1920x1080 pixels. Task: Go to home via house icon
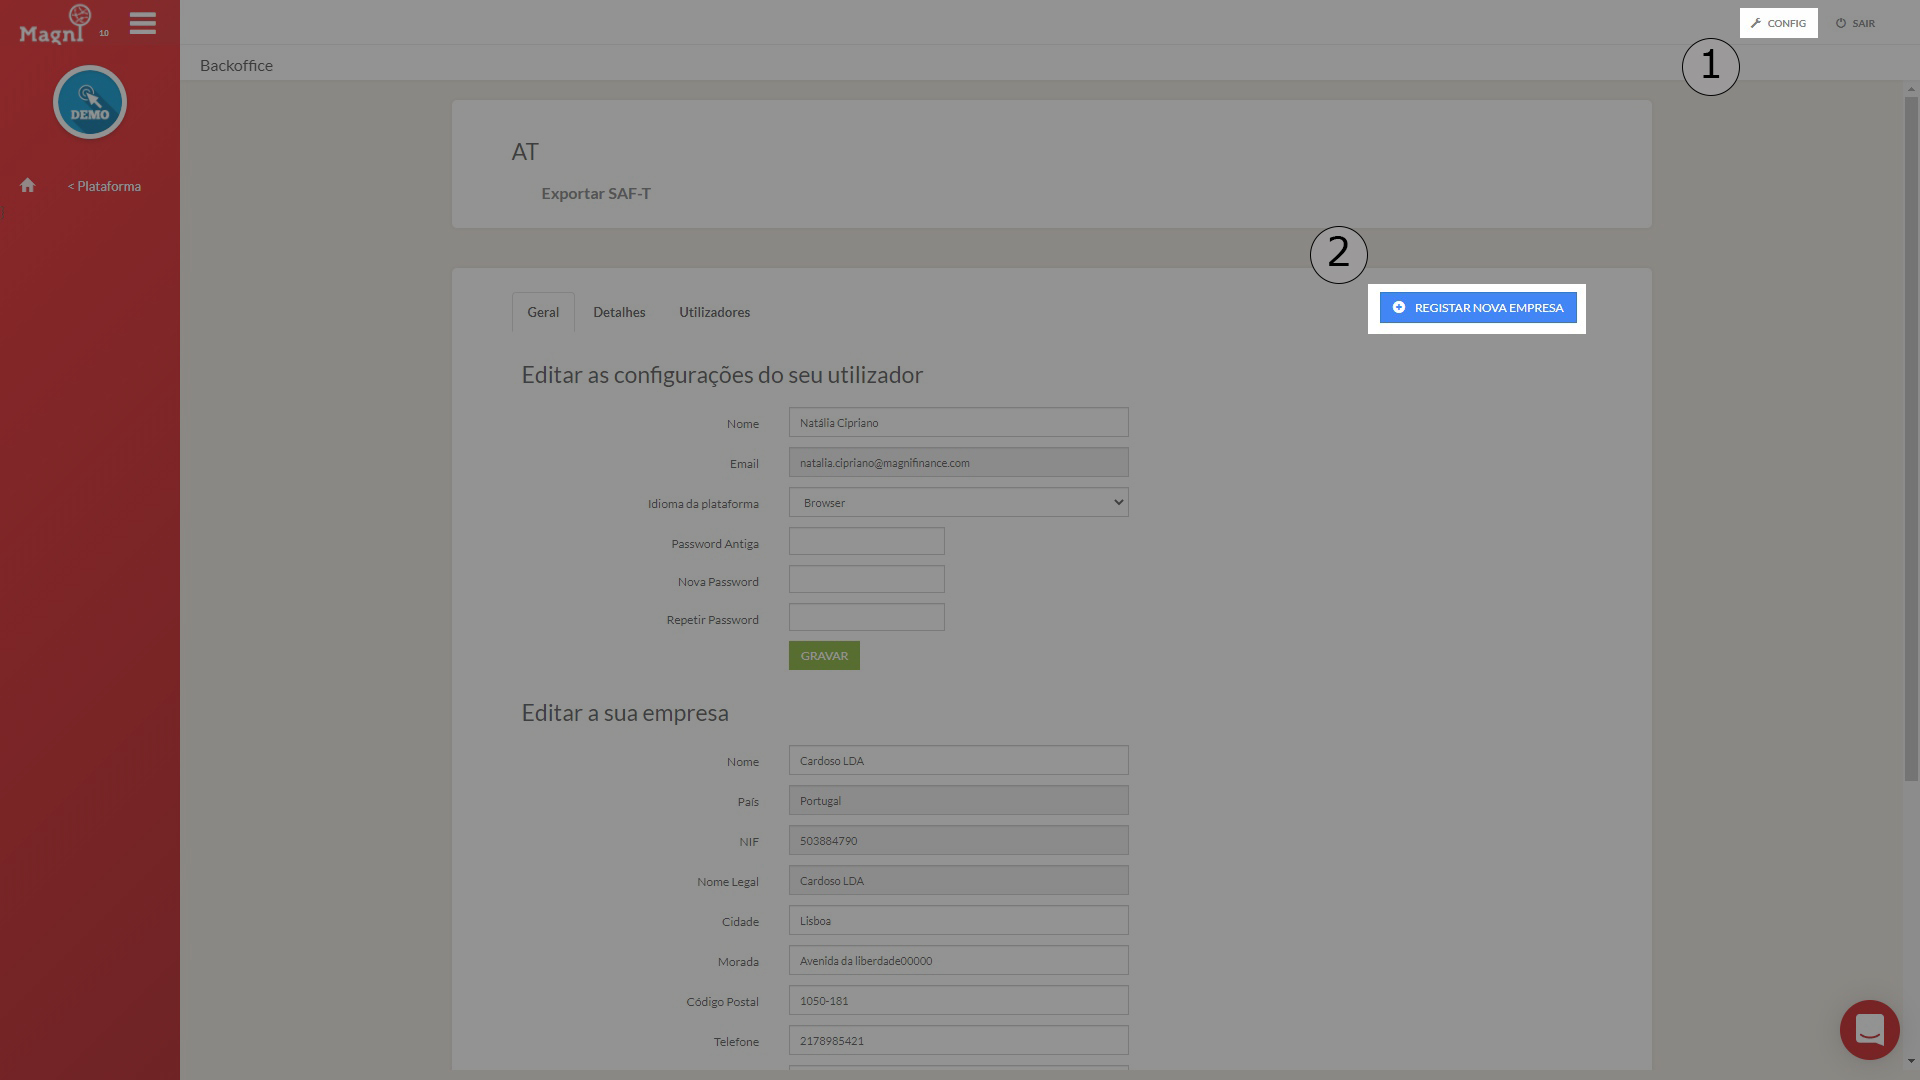tap(28, 186)
